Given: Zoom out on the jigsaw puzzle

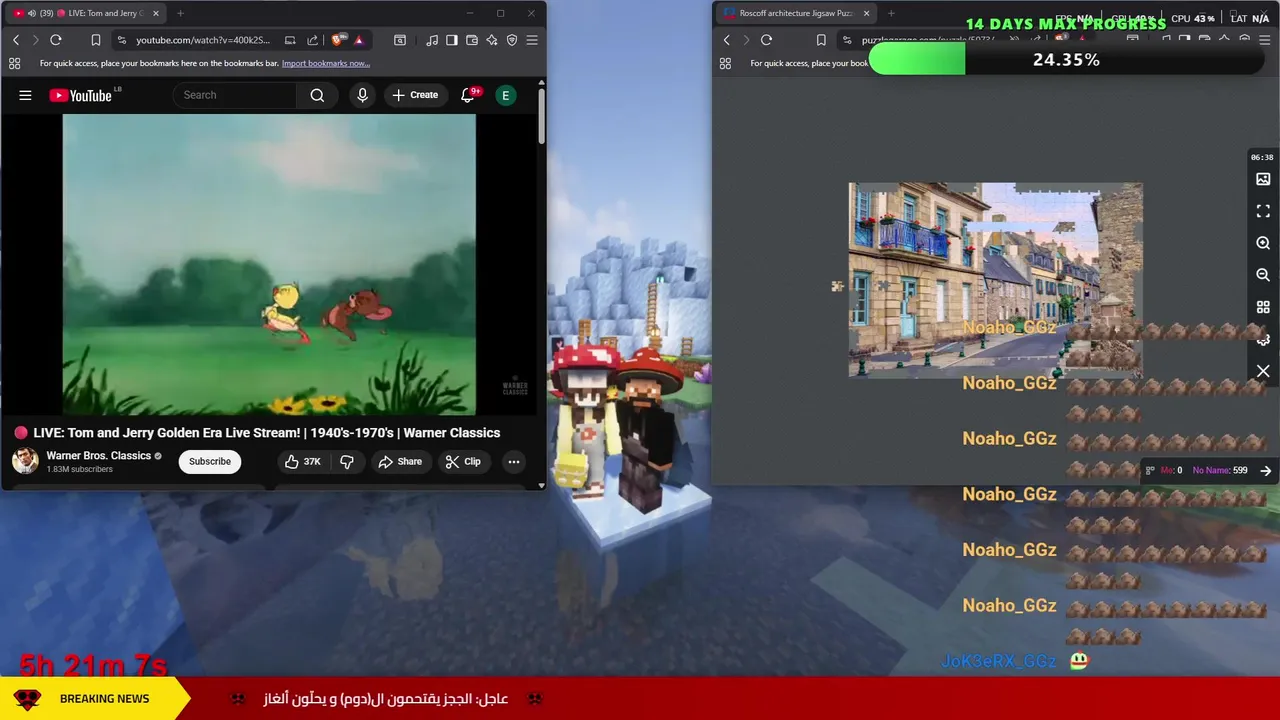Looking at the screenshot, I should tap(1263, 275).
